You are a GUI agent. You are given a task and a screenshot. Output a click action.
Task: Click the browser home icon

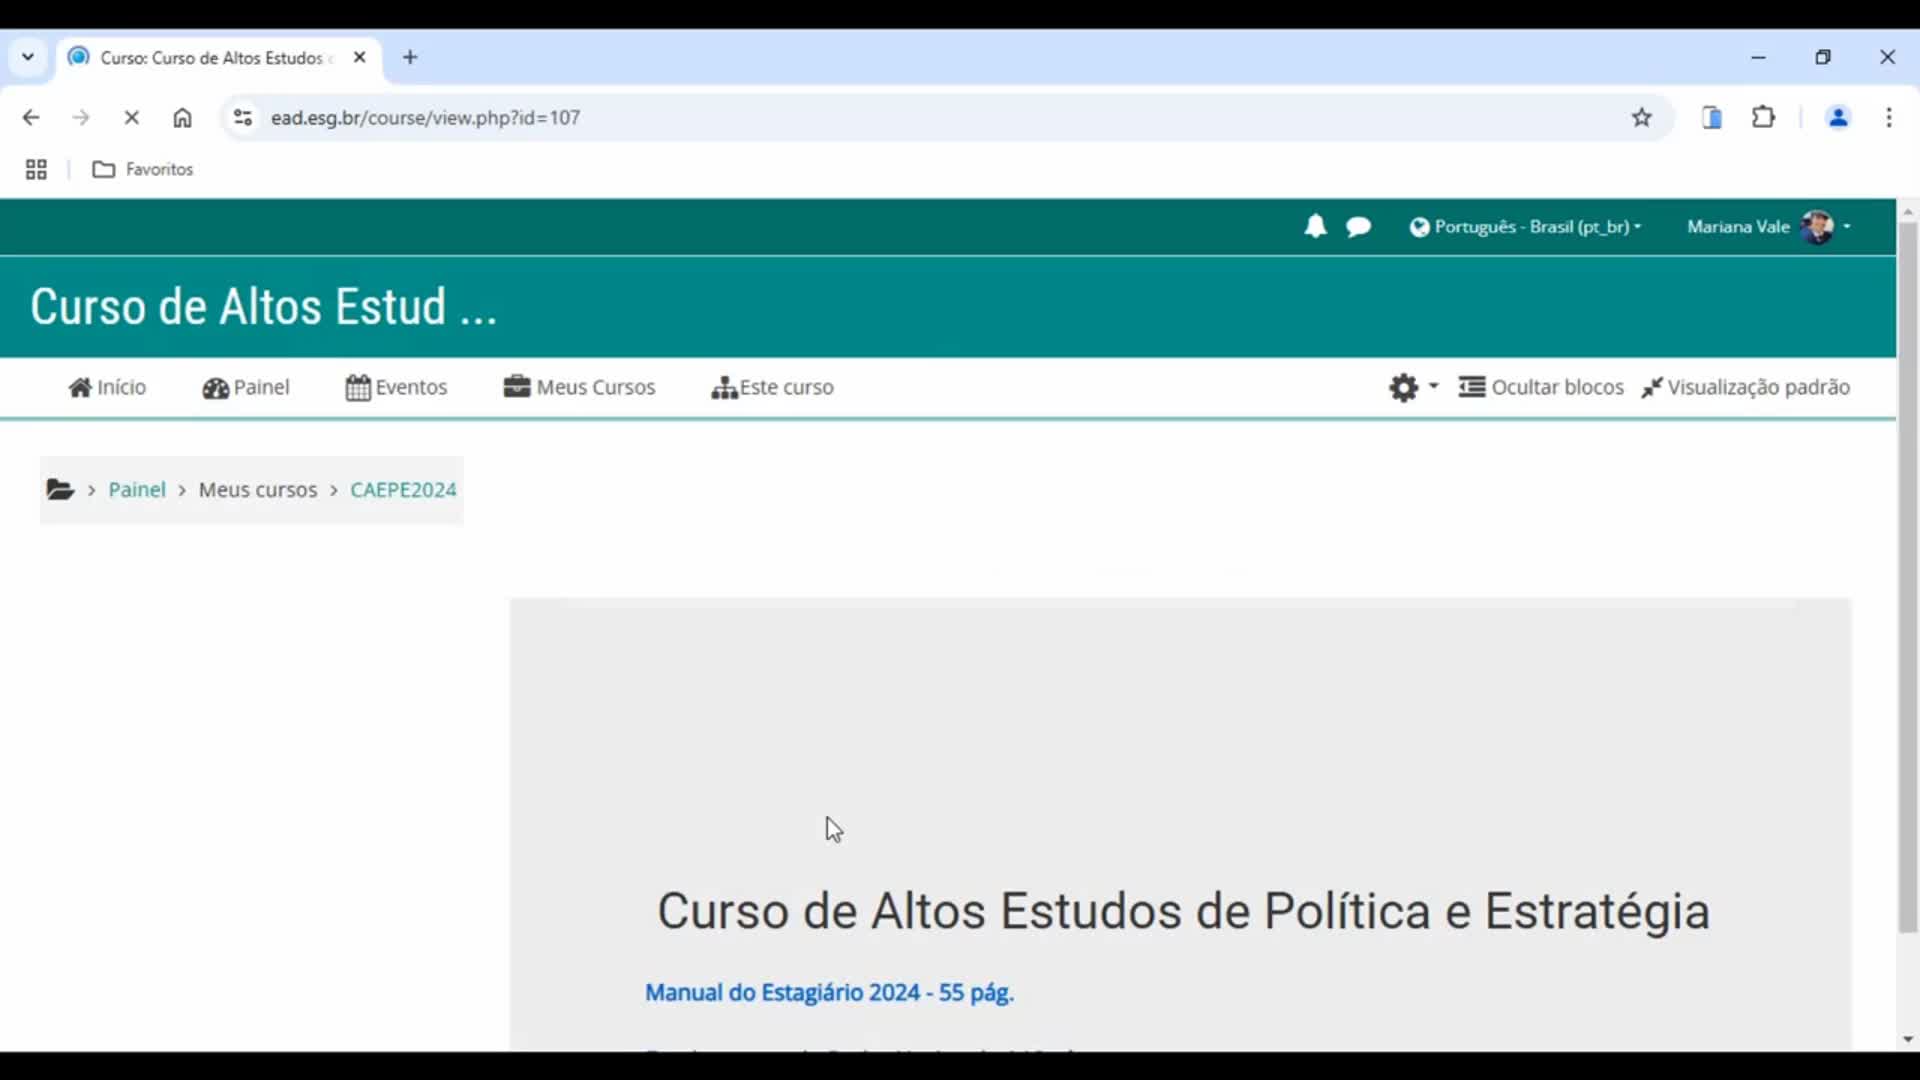coord(182,118)
